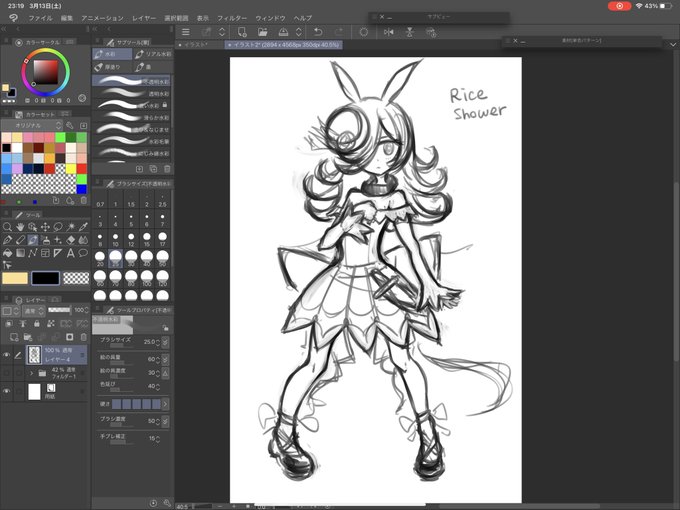Pick the main yellow color swatch
Image resolution: width=680 pixels, height=510 pixels.
(15, 278)
